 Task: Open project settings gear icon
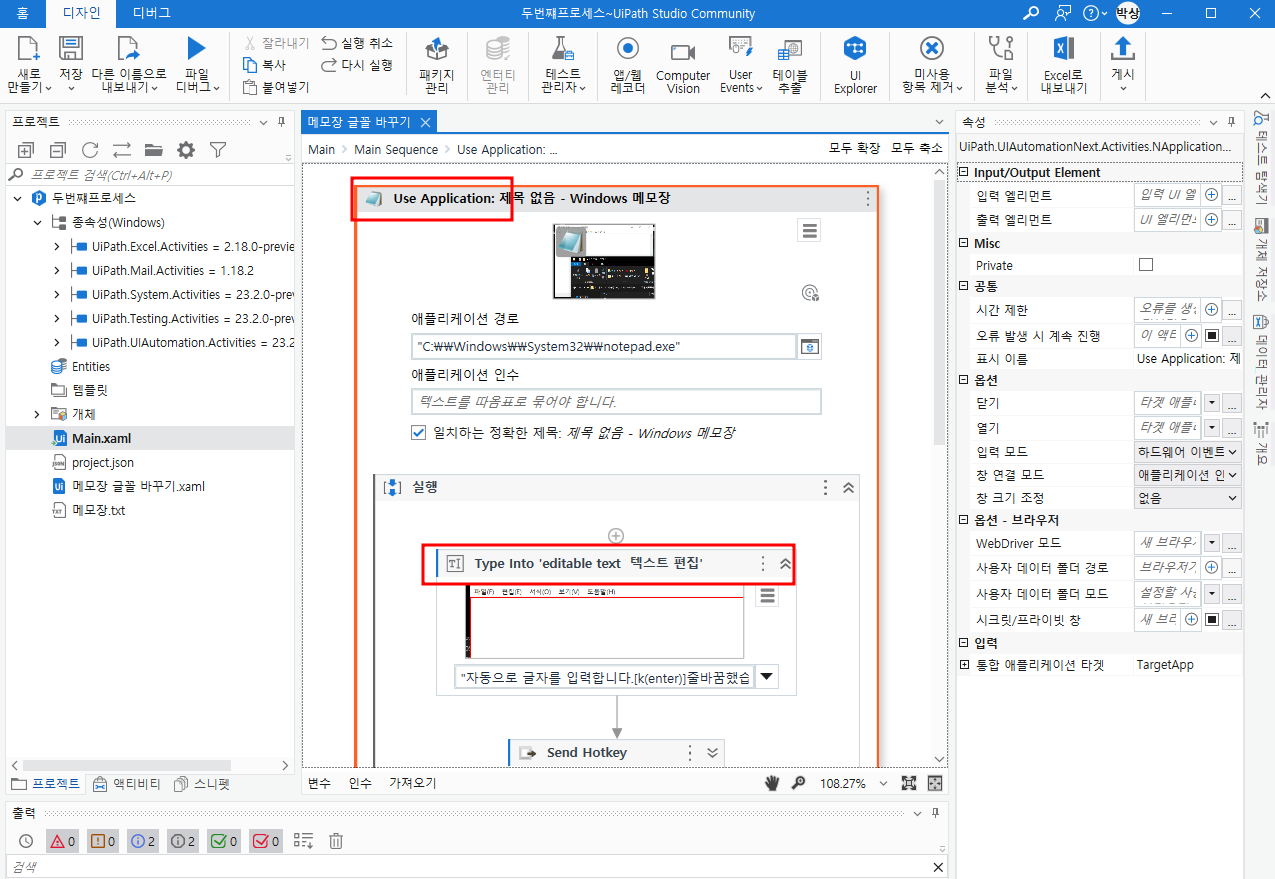tap(185, 150)
